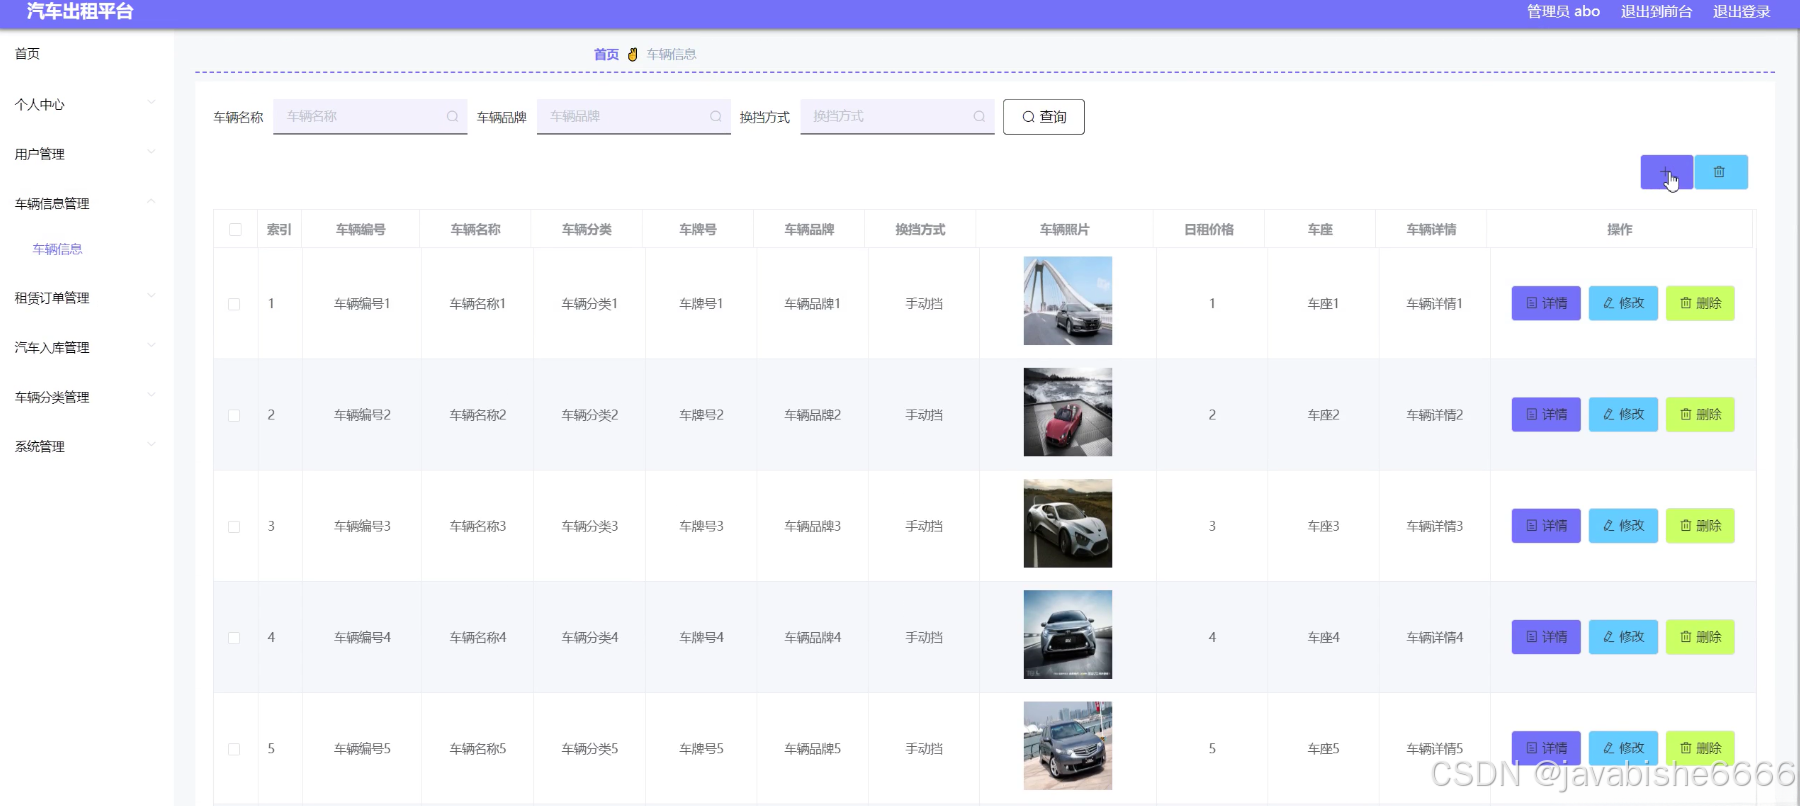The height and width of the screenshot is (806, 1800).
Task: Click 管理员 abo in top bar
Action: tap(1563, 12)
